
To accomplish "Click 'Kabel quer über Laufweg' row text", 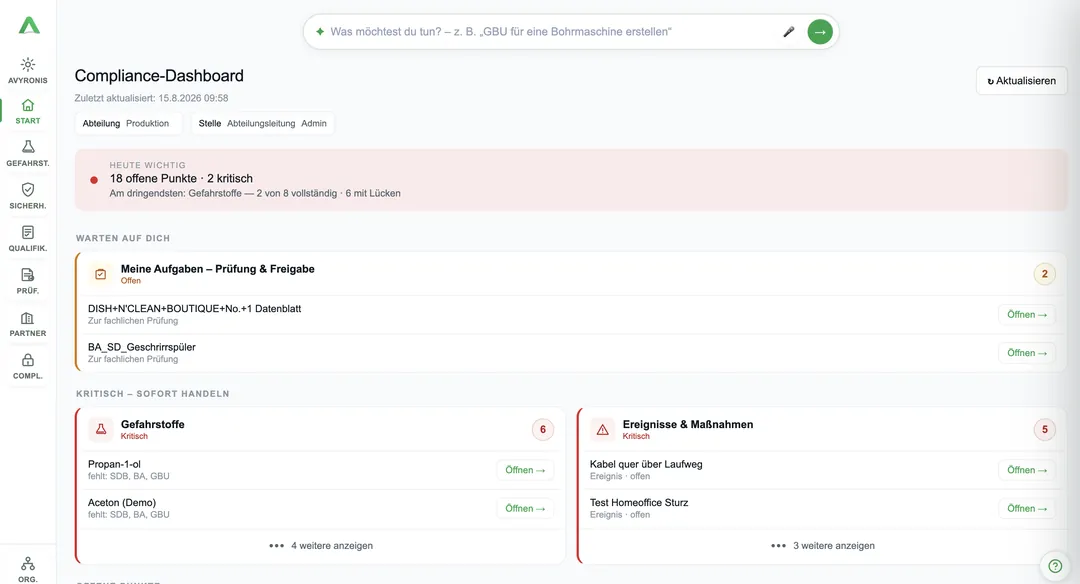I will [646, 464].
